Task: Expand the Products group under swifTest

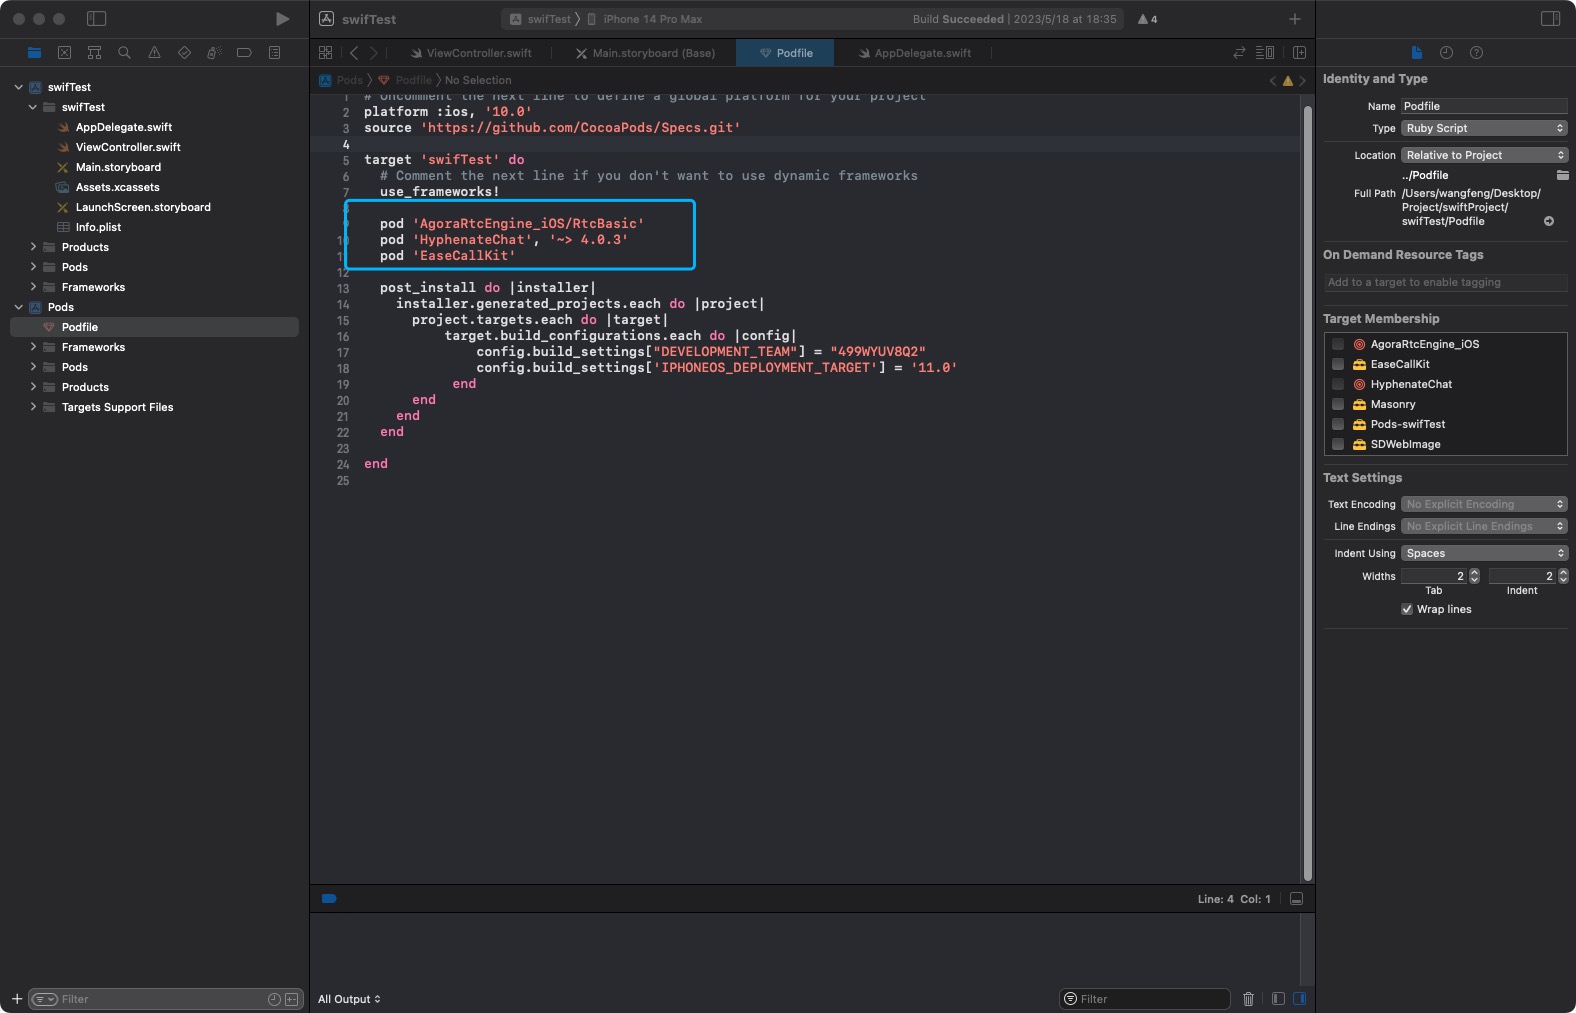Action: click(x=33, y=247)
